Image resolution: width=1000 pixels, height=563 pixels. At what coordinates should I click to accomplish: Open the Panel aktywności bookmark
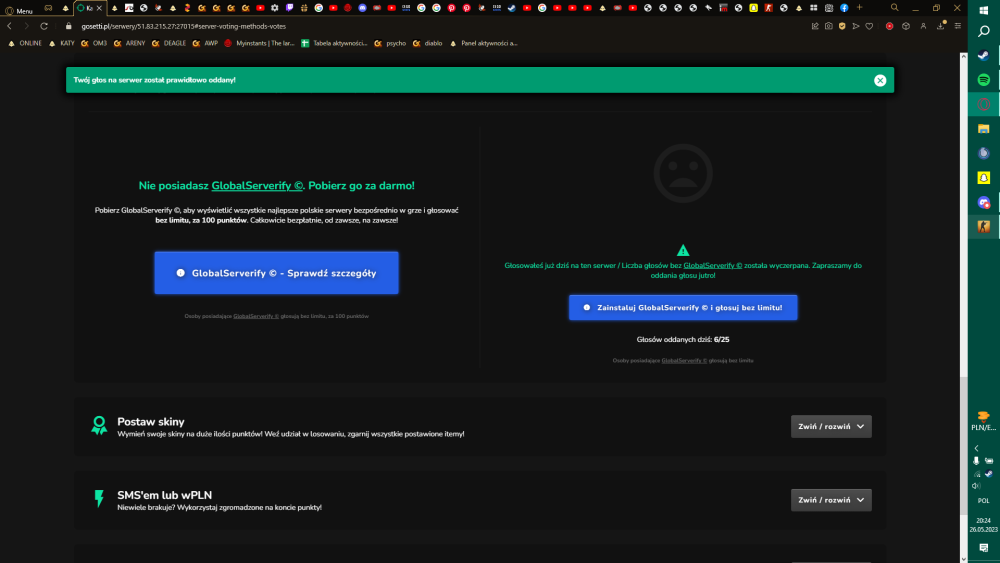483,43
